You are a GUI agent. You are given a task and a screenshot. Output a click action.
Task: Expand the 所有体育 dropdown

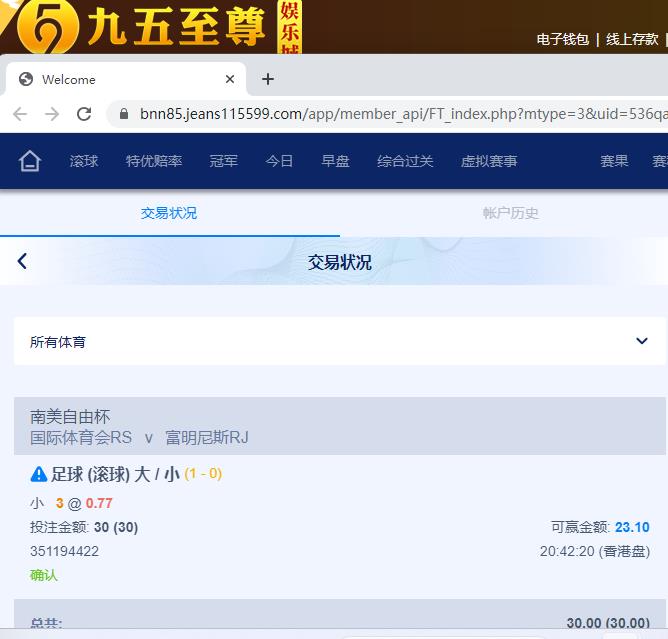[340, 341]
